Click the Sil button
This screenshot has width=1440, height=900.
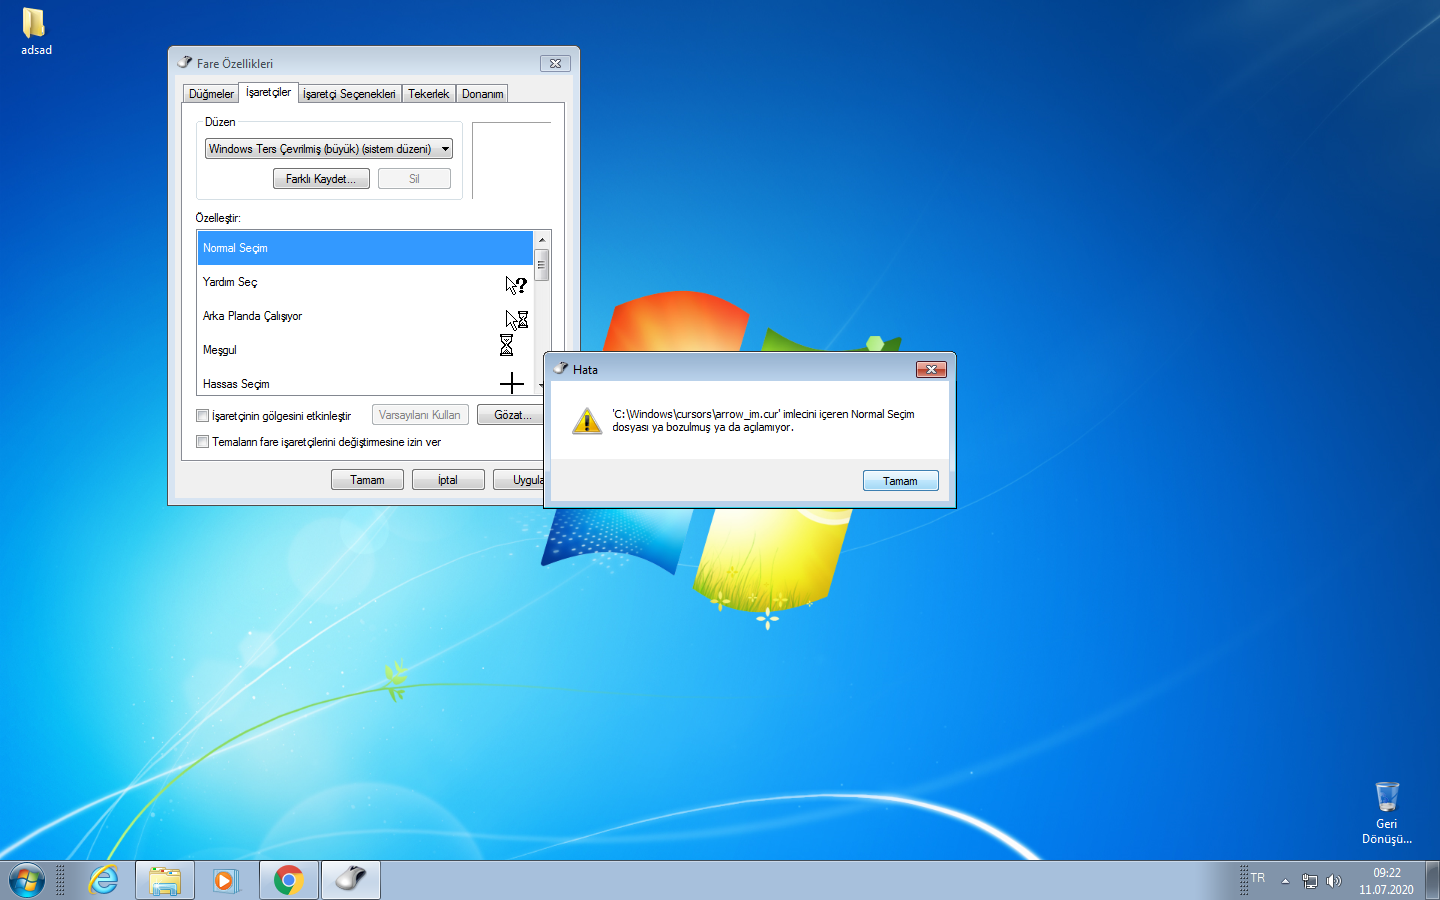(x=414, y=179)
